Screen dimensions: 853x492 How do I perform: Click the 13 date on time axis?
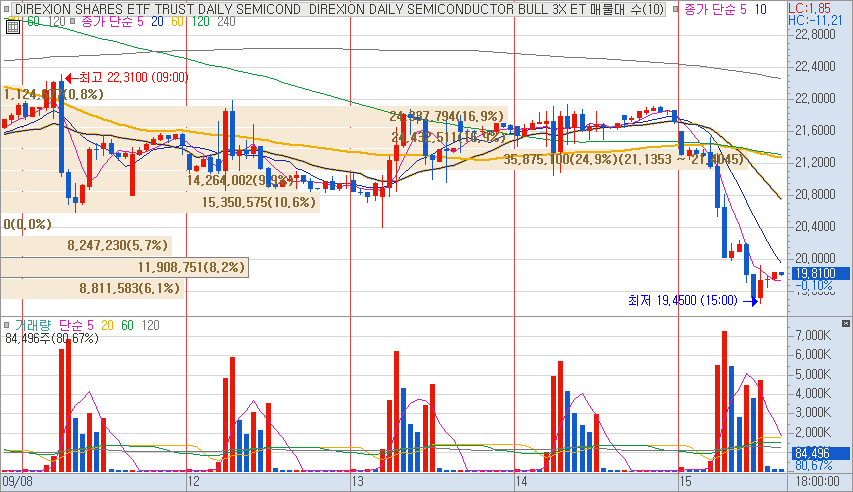357,481
